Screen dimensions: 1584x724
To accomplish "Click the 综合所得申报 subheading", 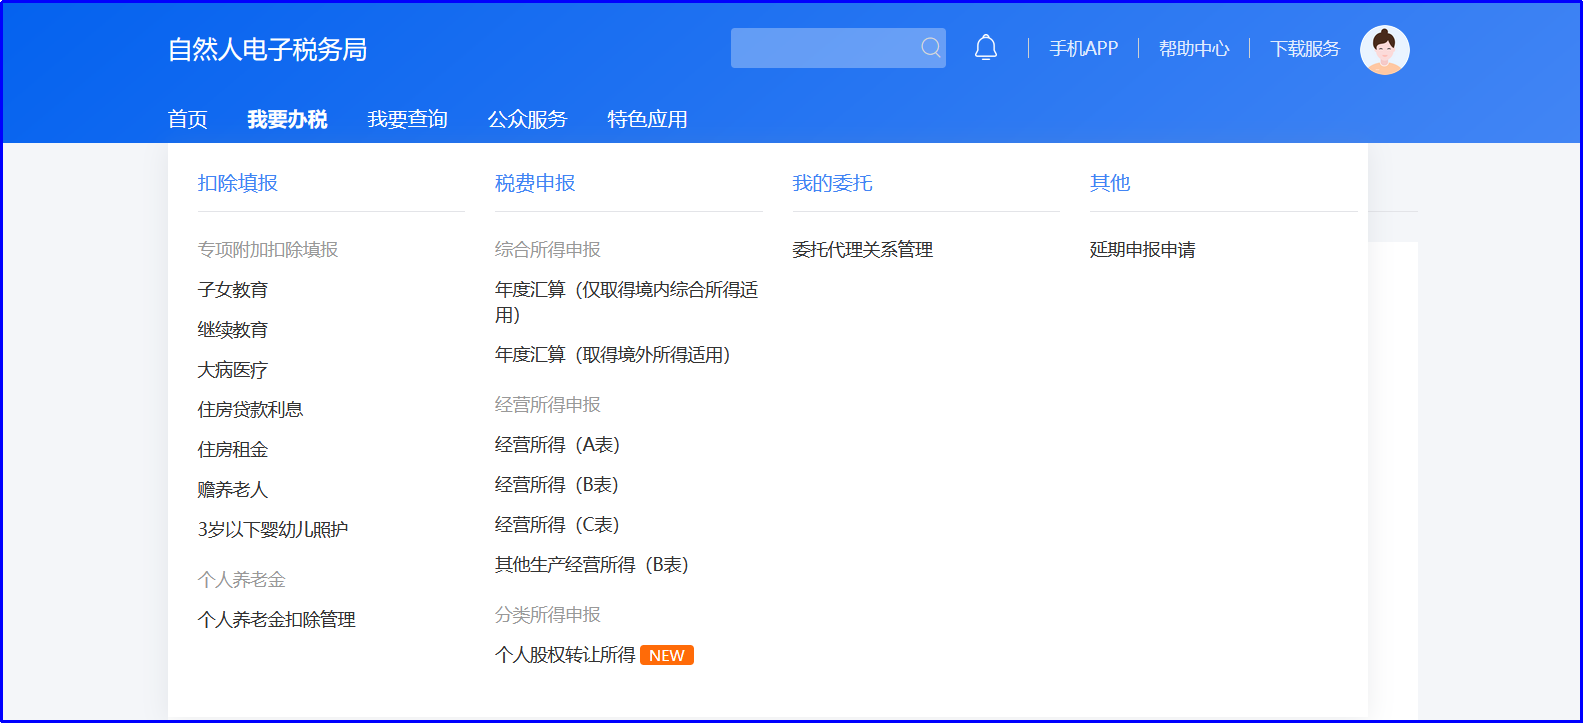I will pyautogui.click(x=548, y=250).
